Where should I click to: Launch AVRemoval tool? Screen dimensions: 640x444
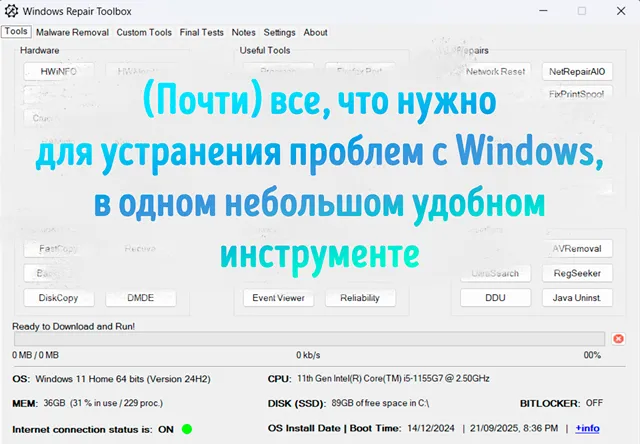577,249
